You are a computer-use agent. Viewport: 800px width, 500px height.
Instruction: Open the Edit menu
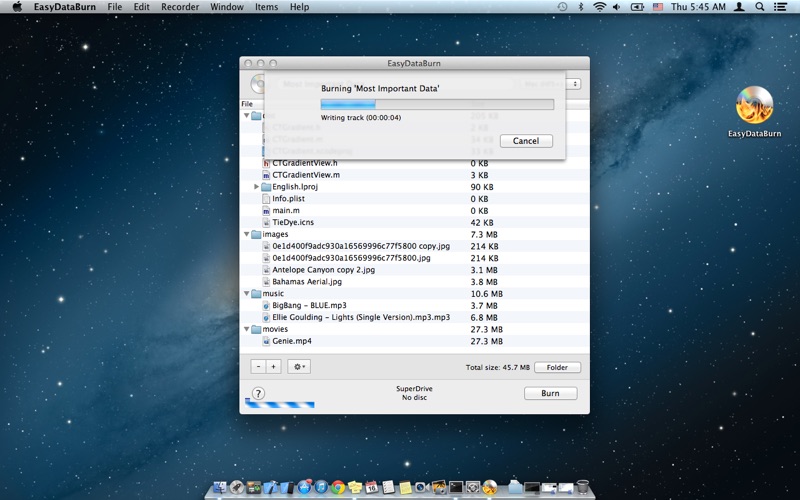coord(141,7)
